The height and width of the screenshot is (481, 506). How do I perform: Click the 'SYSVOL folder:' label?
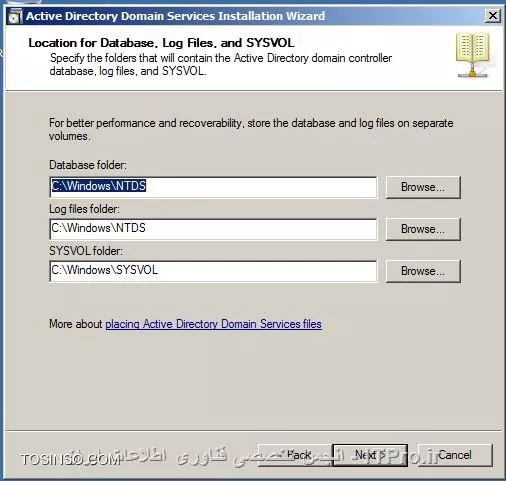86,251
